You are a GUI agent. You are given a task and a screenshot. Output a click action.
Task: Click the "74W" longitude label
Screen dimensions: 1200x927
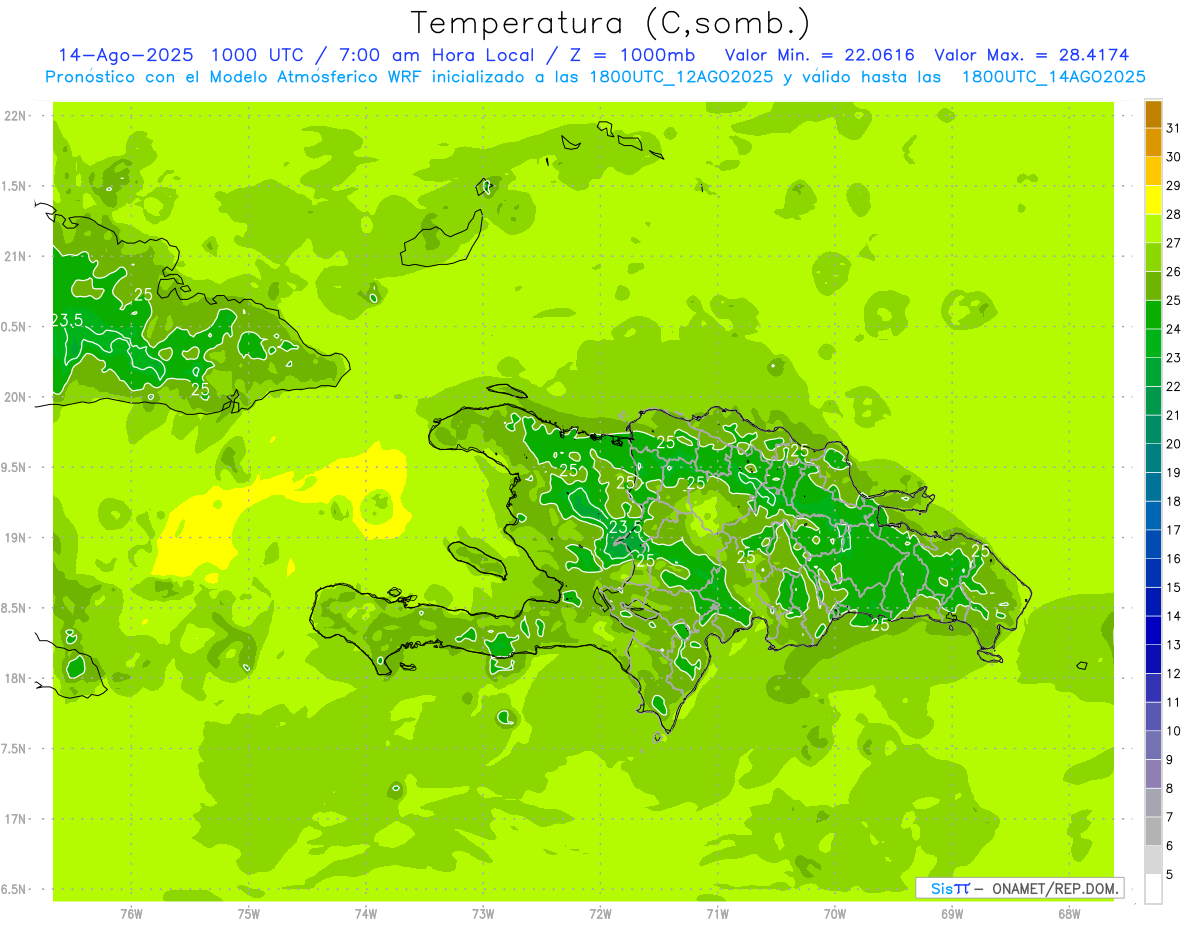pos(366,914)
